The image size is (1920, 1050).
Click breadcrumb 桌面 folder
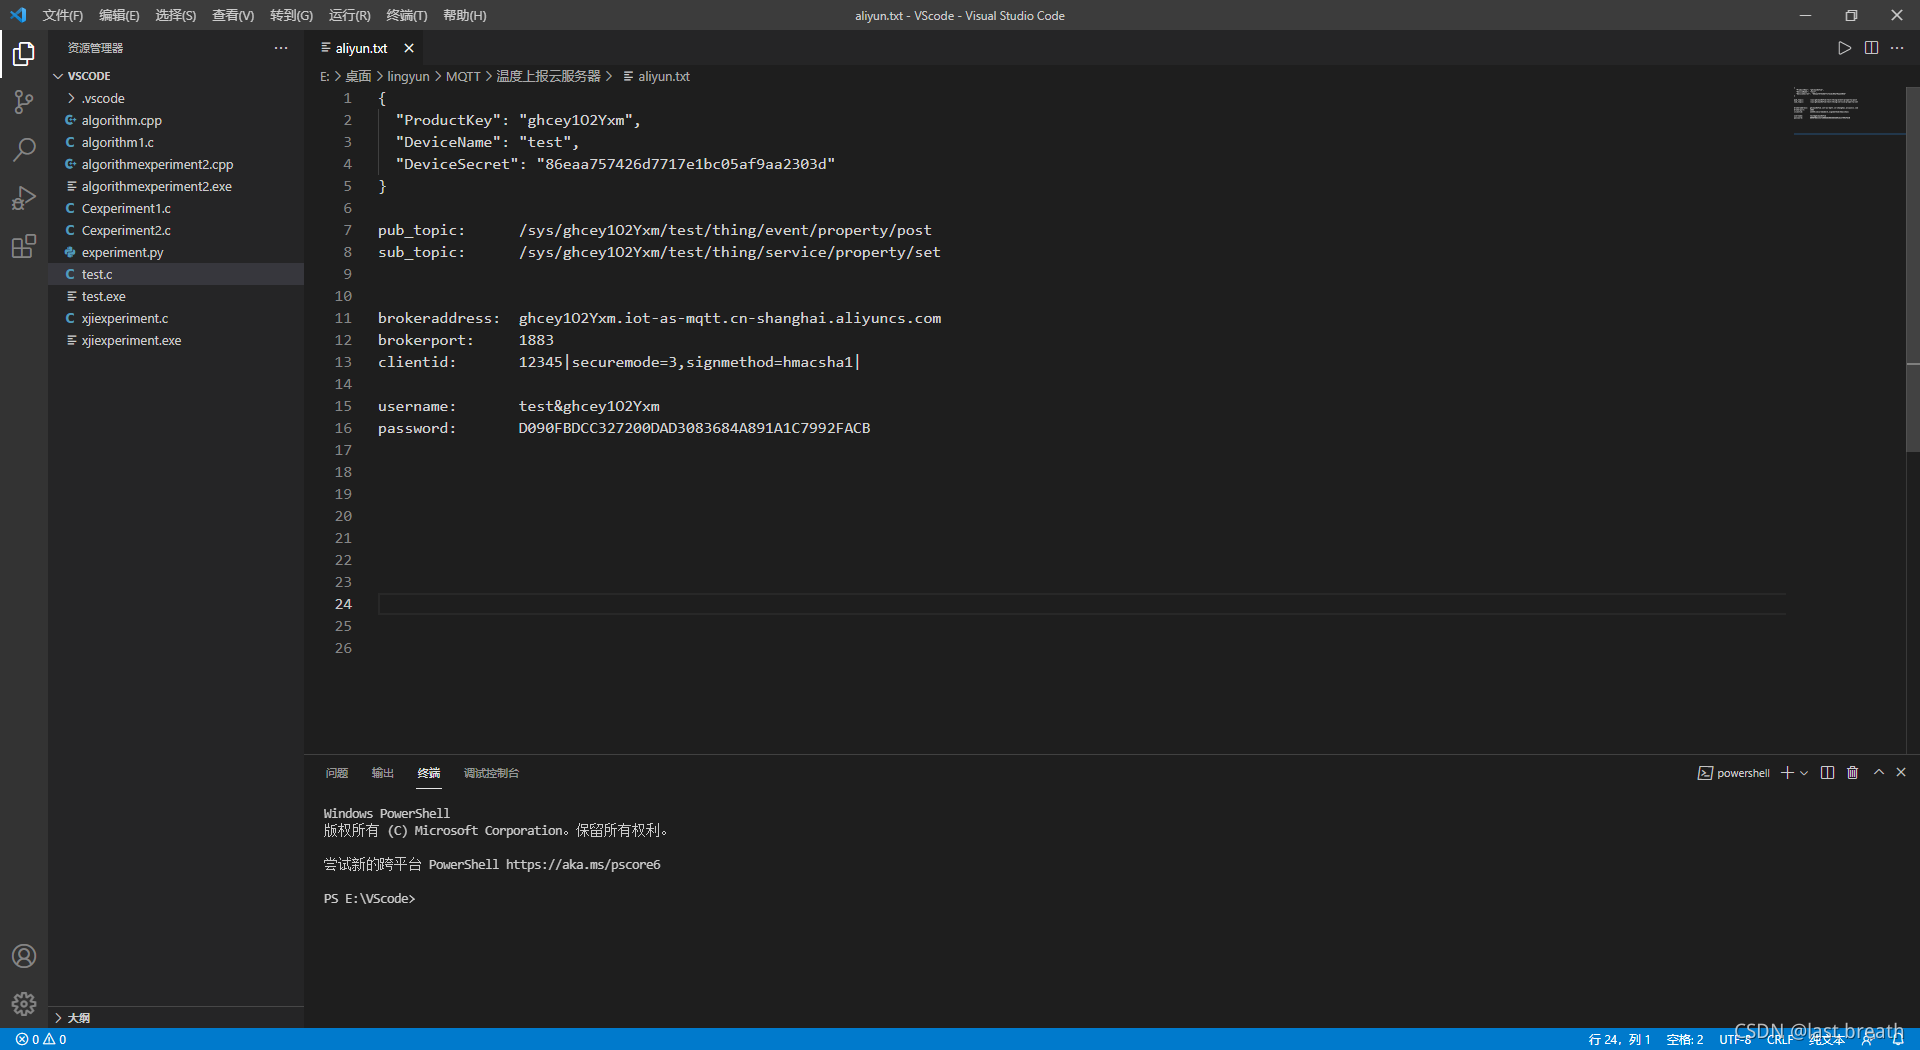(358, 76)
